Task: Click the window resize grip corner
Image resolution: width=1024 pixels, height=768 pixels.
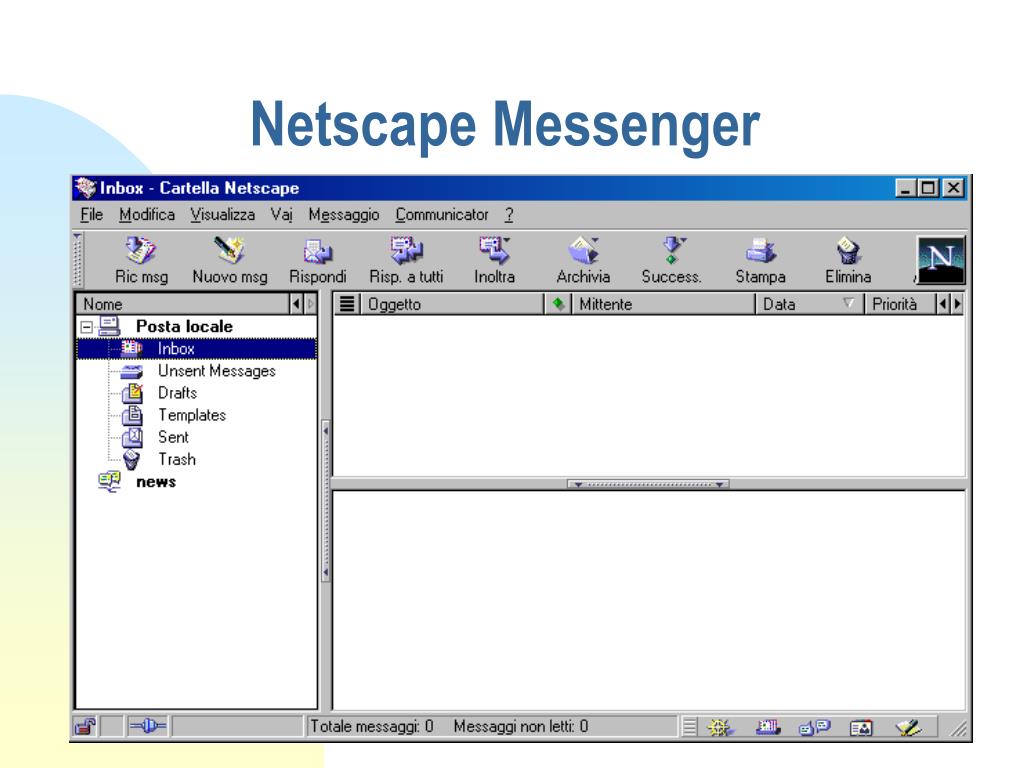Action: click(958, 729)
